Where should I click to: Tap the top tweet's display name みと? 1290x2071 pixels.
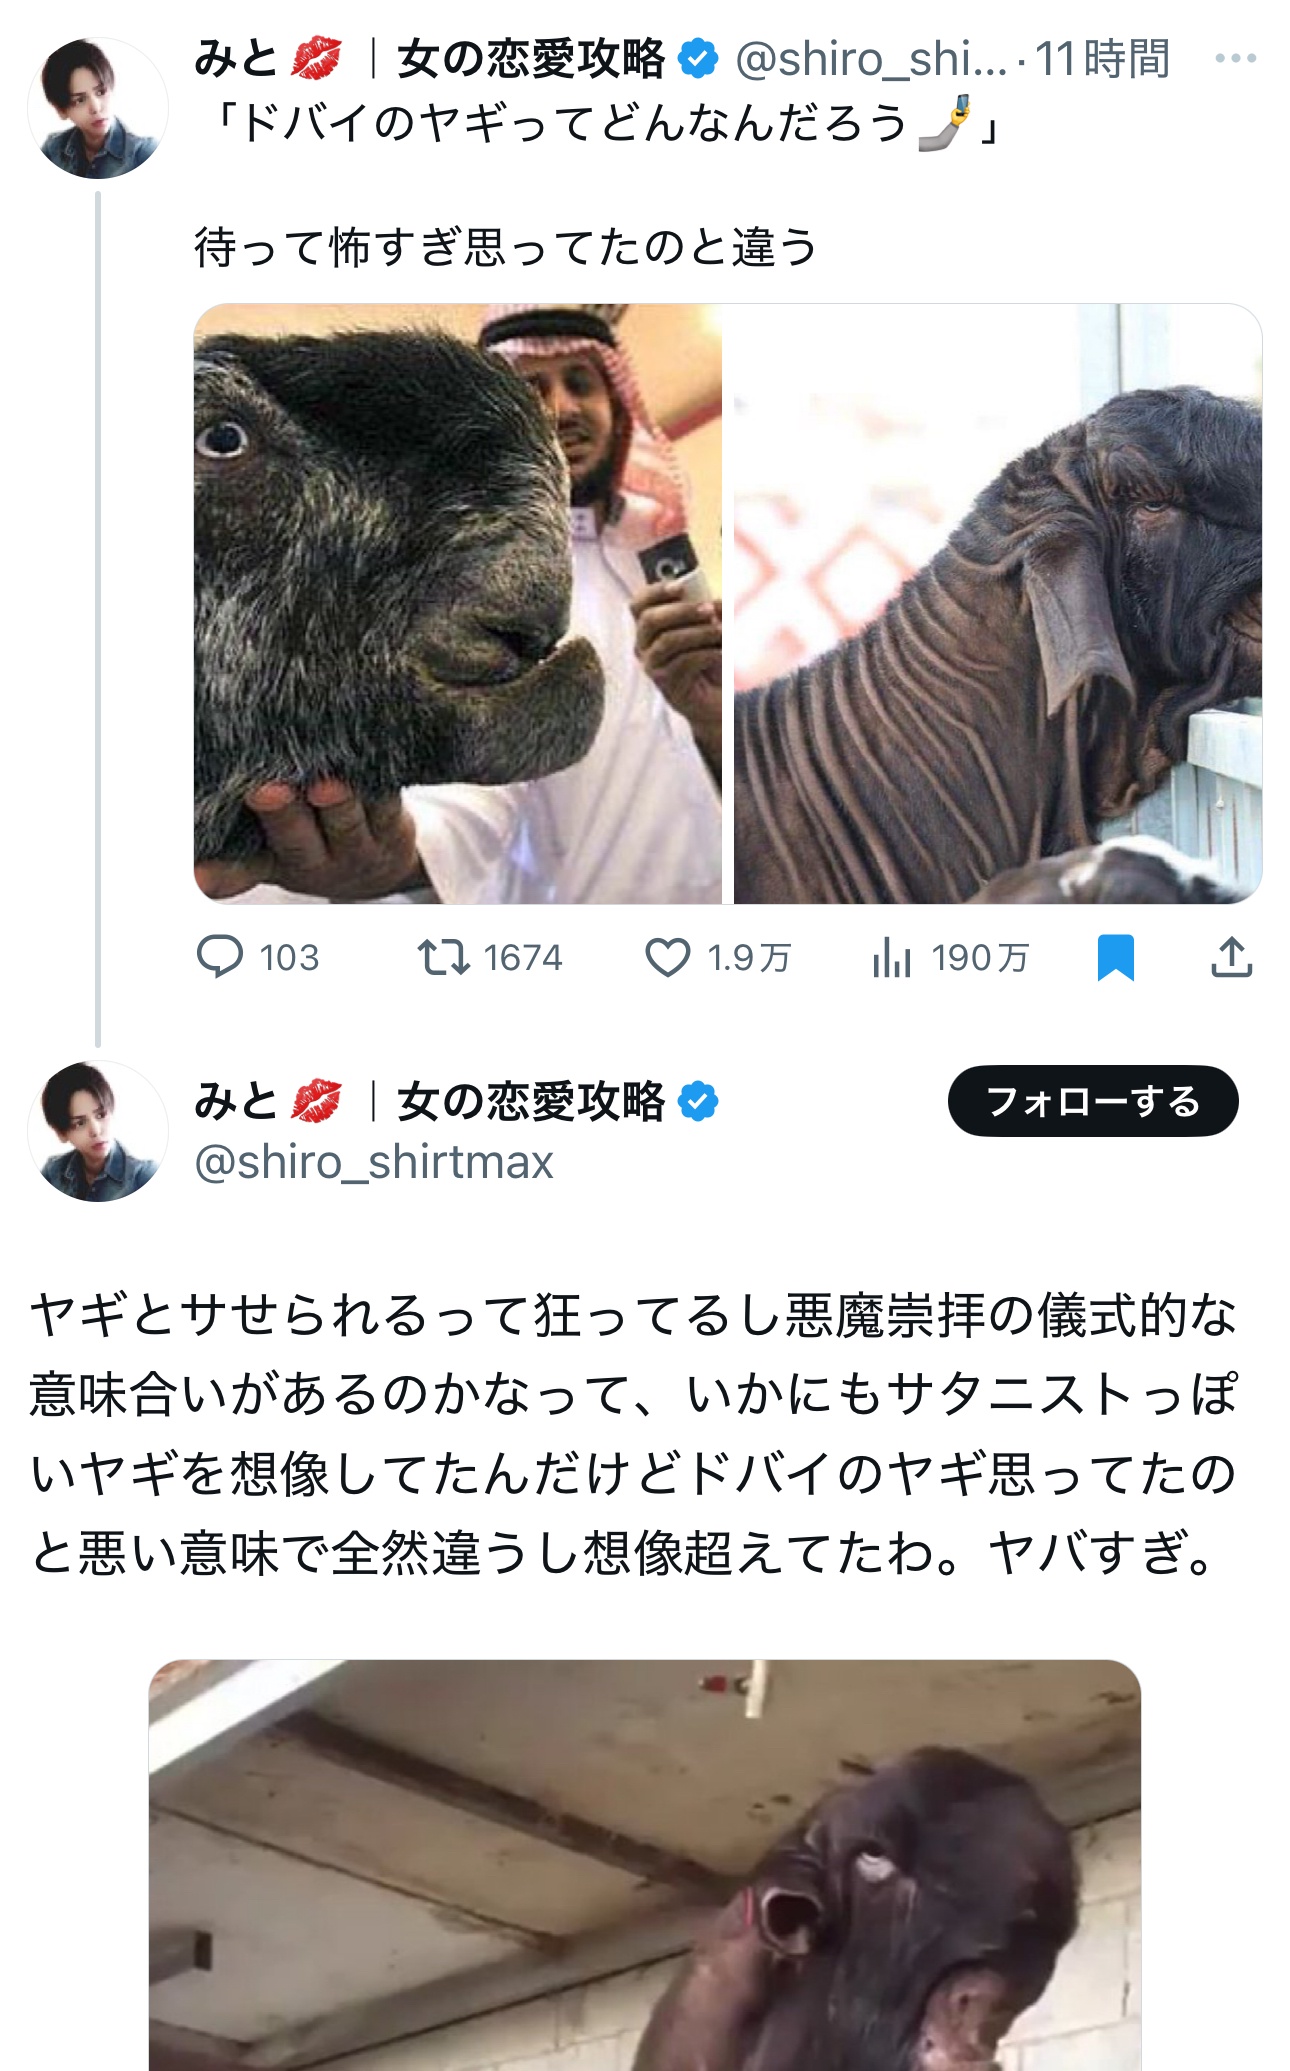click(236, 58)
